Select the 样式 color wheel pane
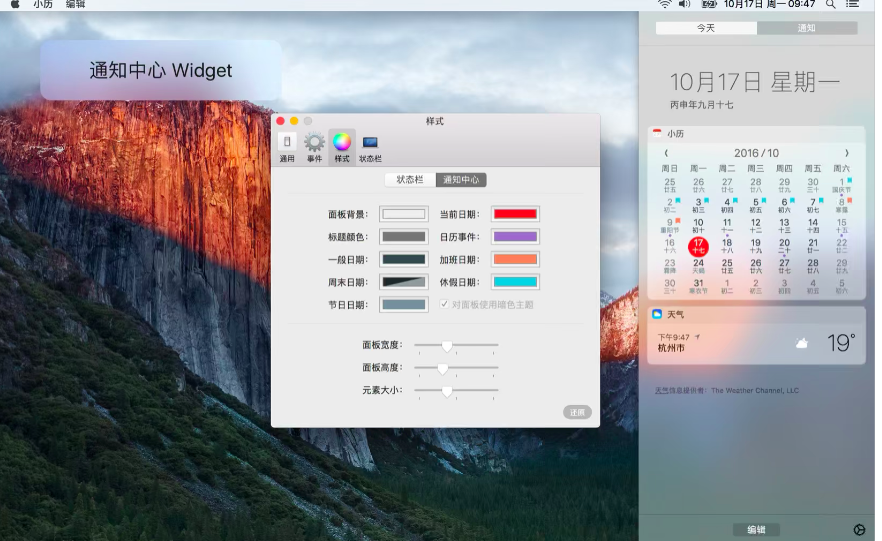The height and width of the screenshot is (541, 882). click(x=342, y=146)
